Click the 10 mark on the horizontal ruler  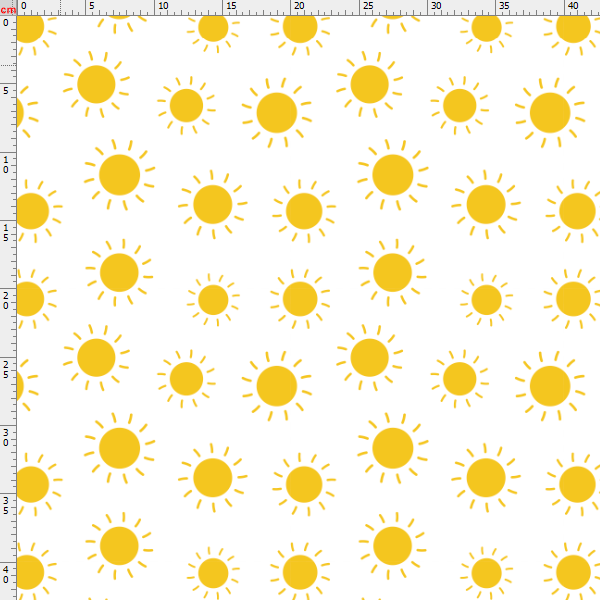(x=163, y=6)
